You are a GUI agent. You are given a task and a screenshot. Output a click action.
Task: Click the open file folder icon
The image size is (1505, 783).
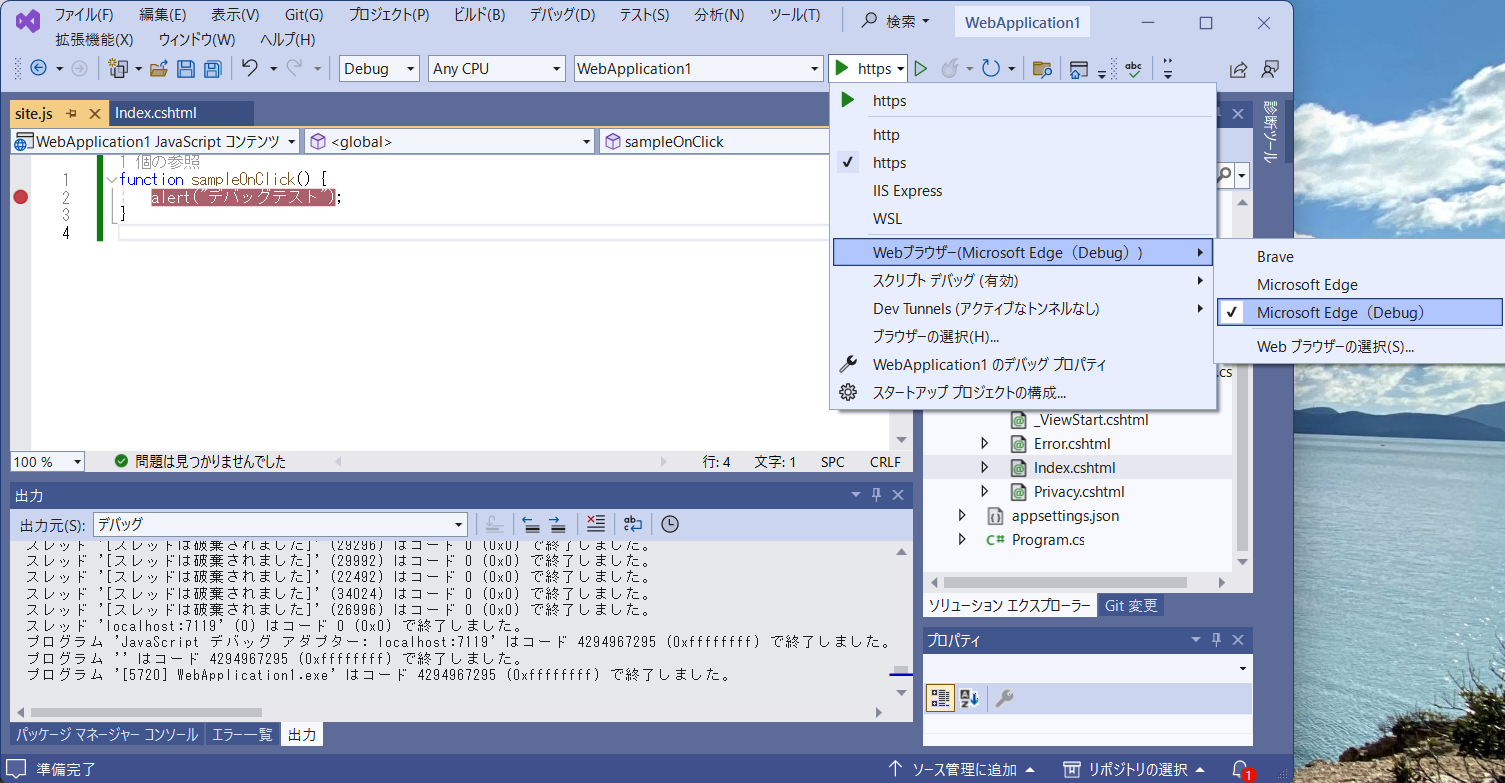pos(158,69)
